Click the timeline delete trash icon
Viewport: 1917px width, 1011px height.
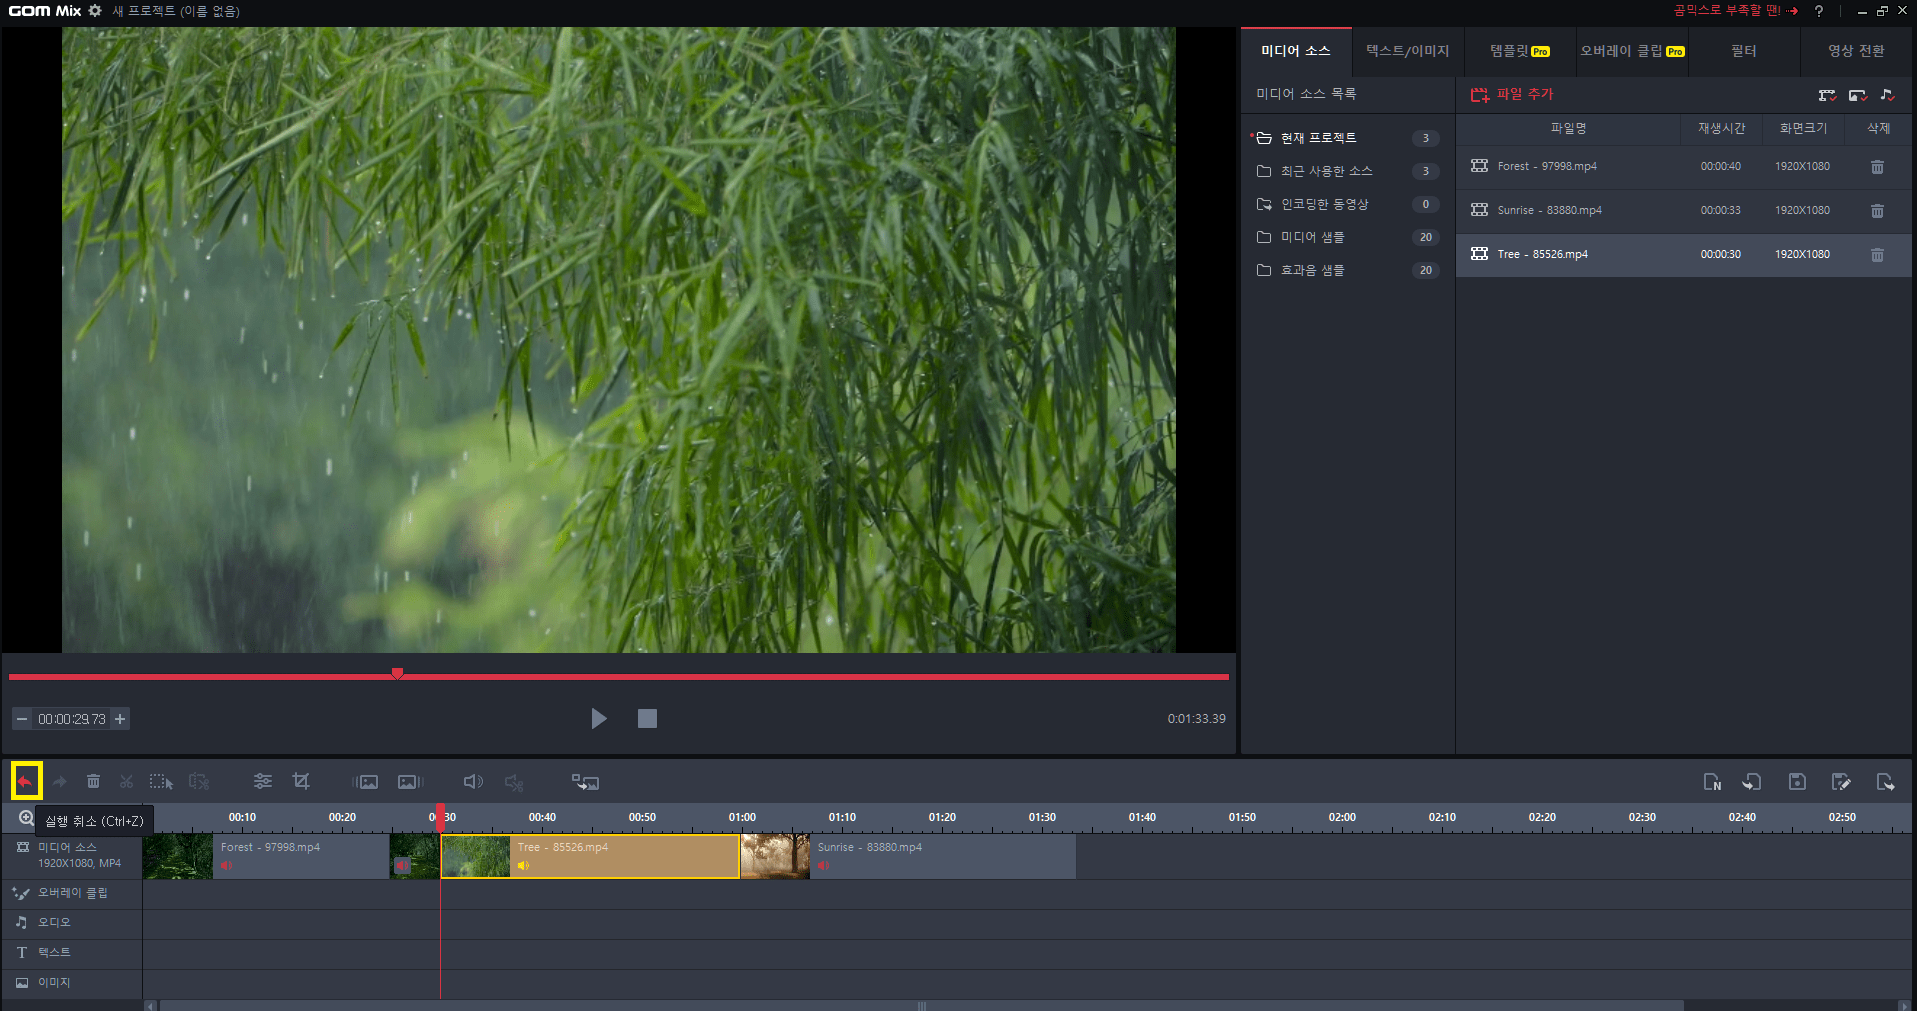click(93, 781)
